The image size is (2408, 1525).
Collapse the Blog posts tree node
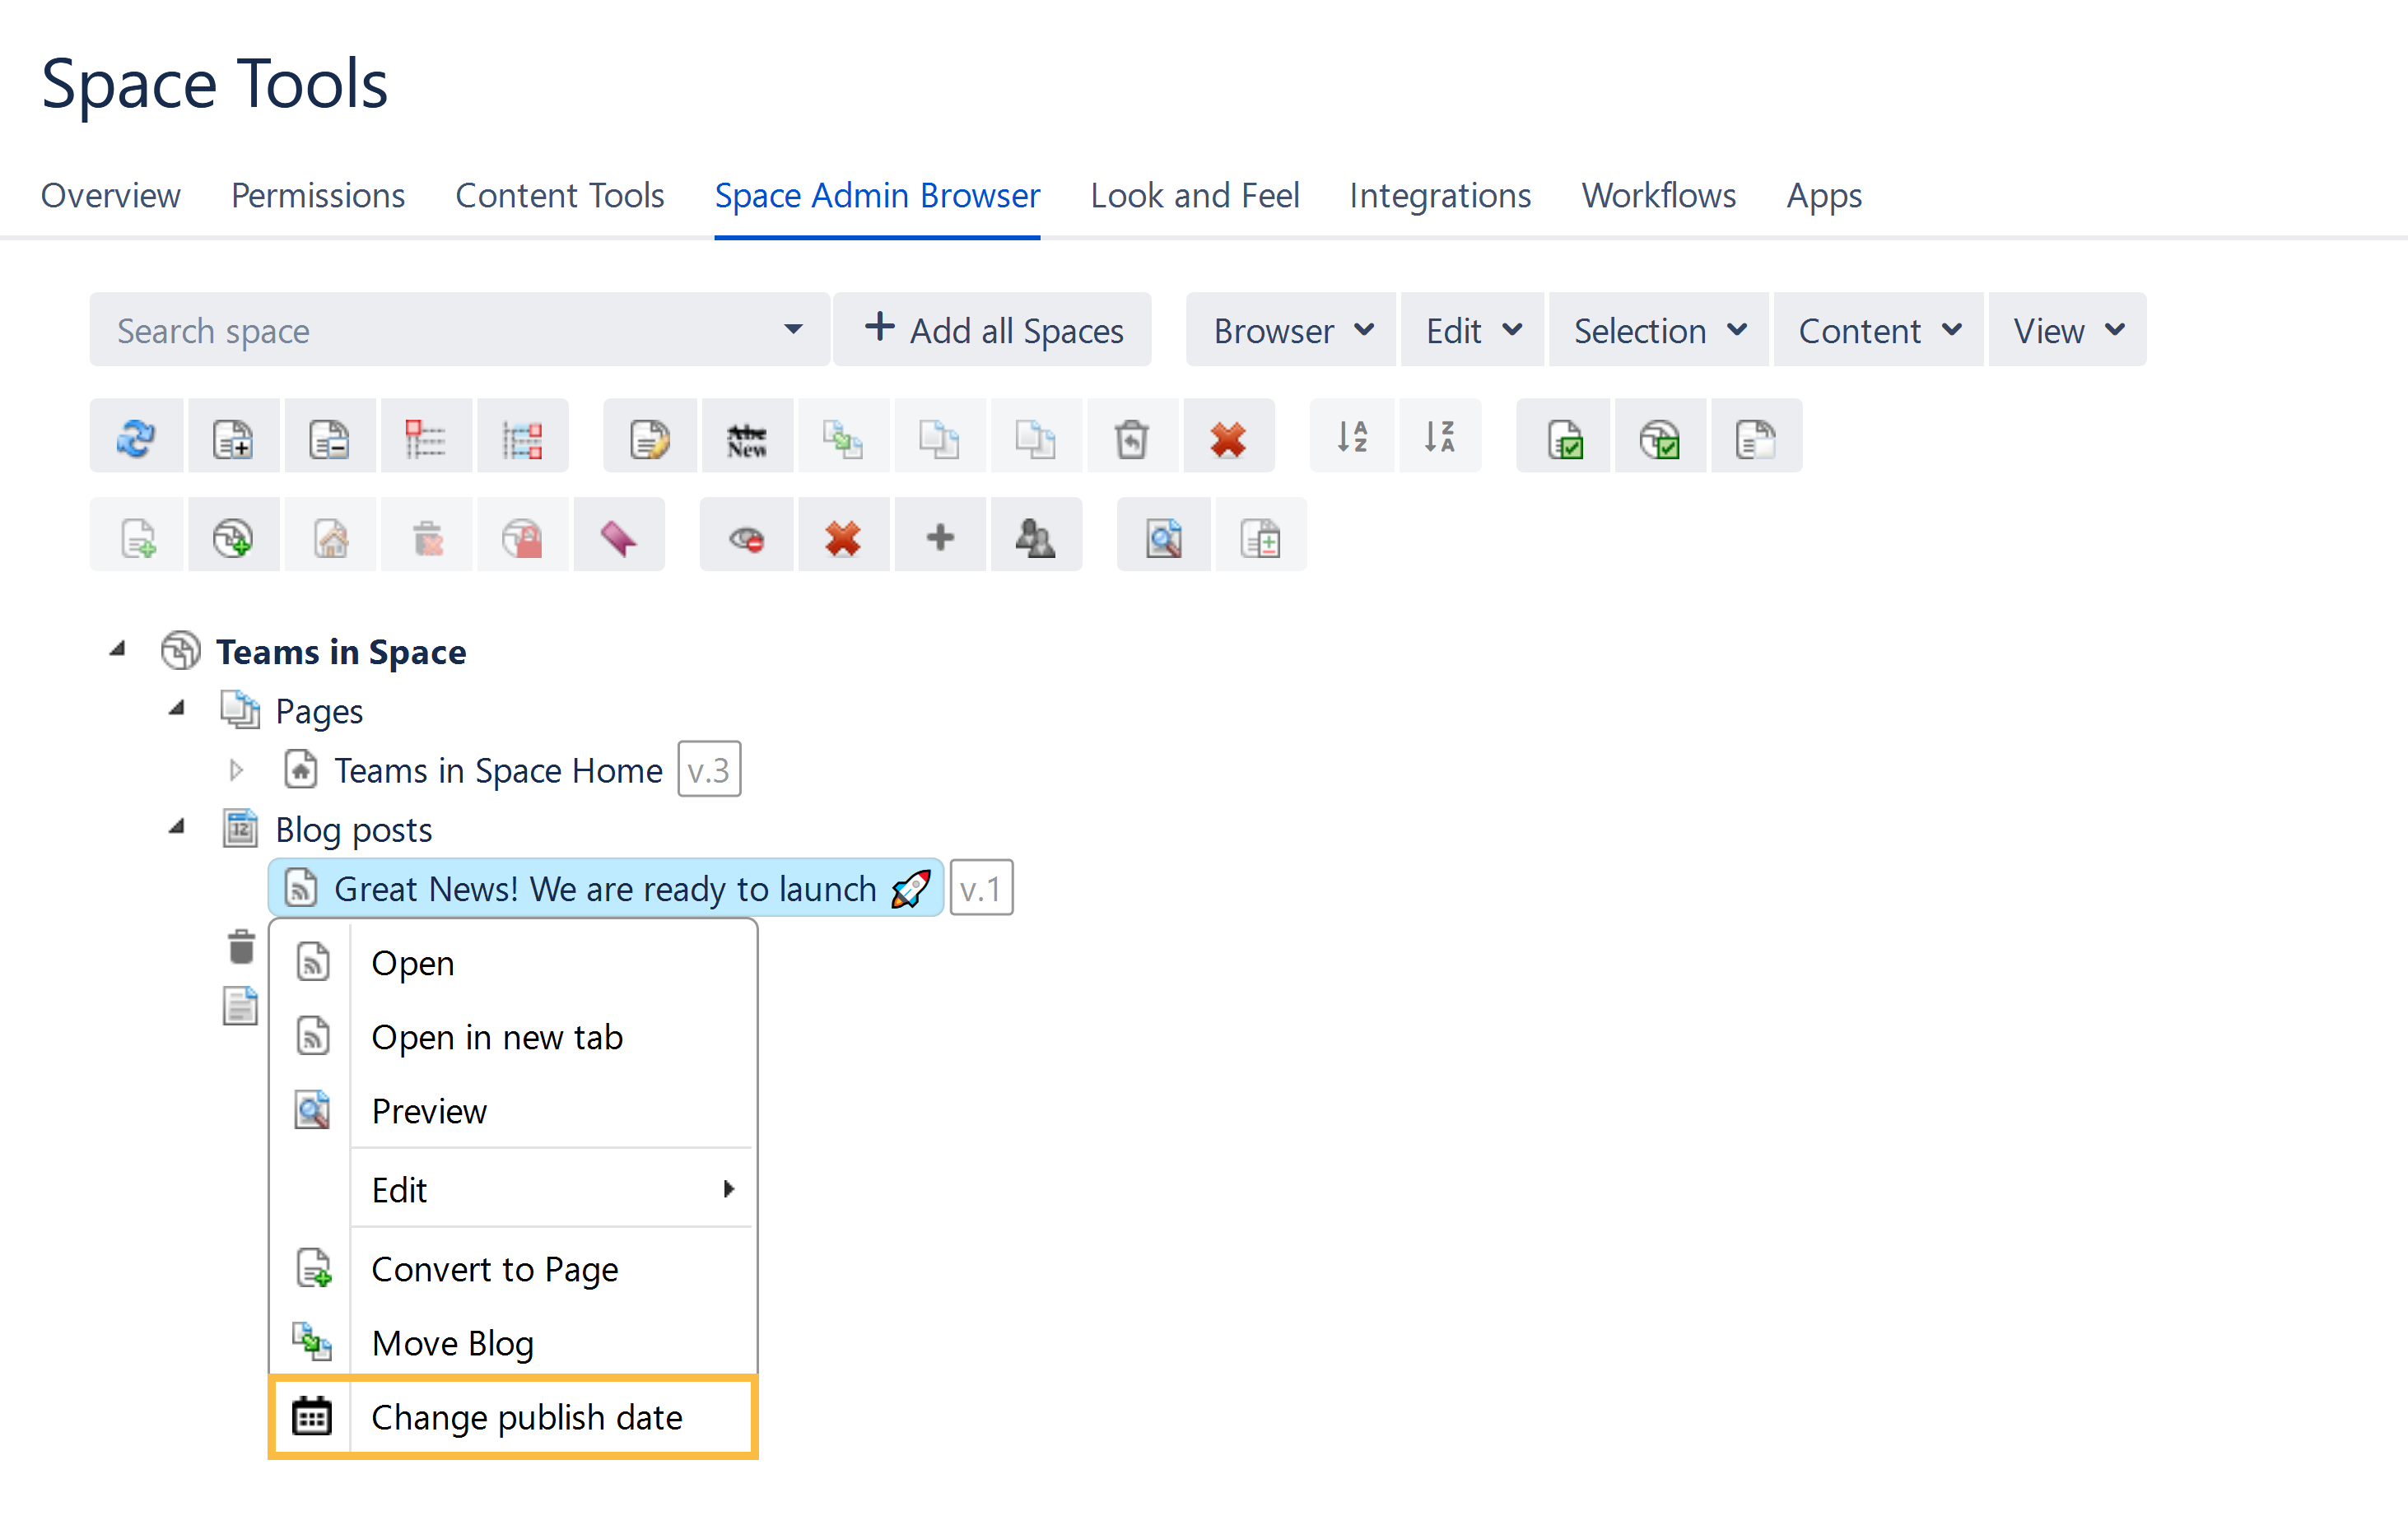click(177, 827)
